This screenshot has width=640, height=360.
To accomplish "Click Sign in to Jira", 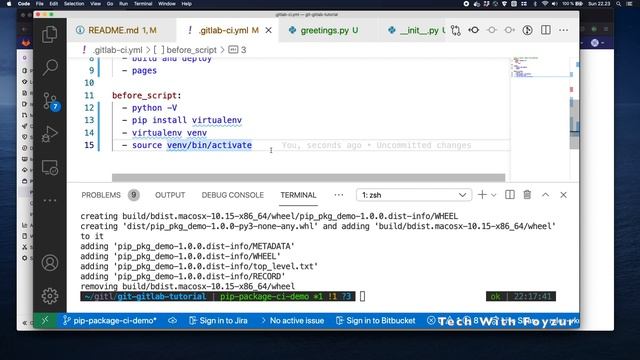I will pos(218,321).
